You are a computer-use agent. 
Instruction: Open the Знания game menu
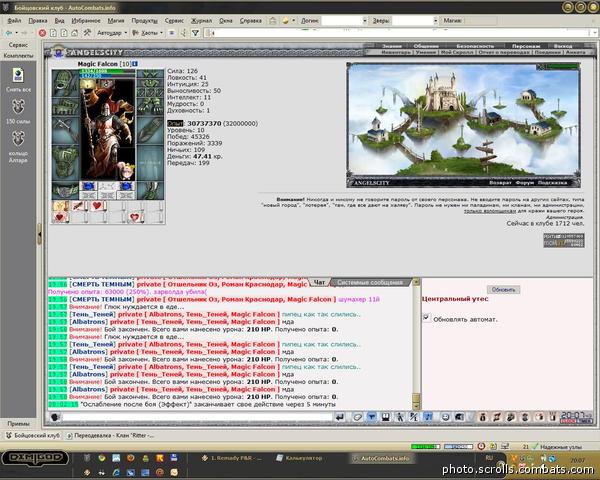(391, 46)
